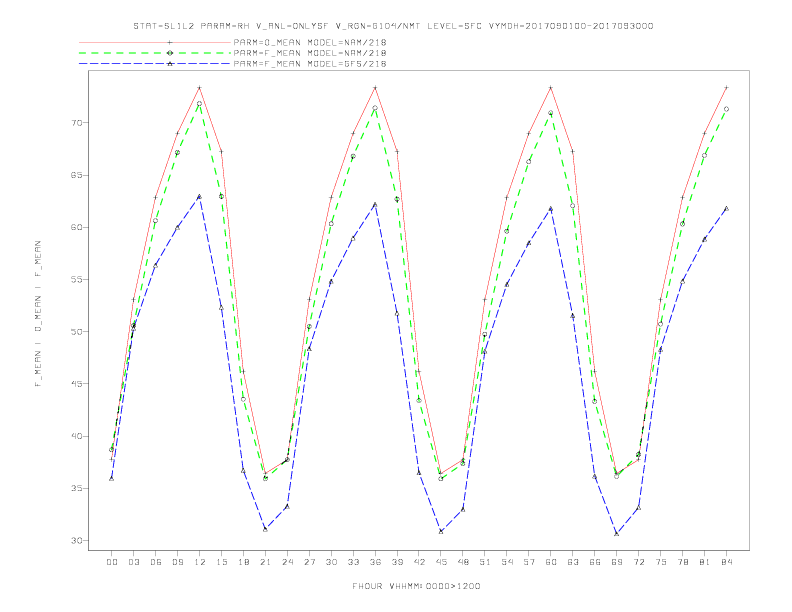Screen dimensions: 792x612
Task: Click x-axis tick label 33
Action: click(353, 562)
